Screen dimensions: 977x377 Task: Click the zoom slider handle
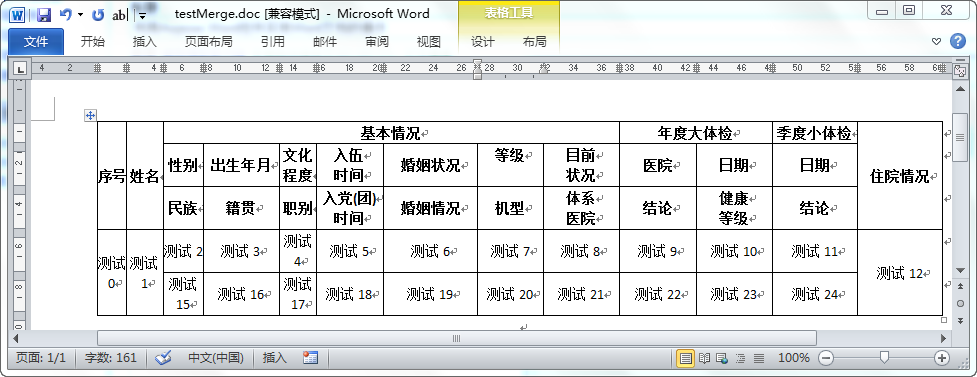[884, 358]
